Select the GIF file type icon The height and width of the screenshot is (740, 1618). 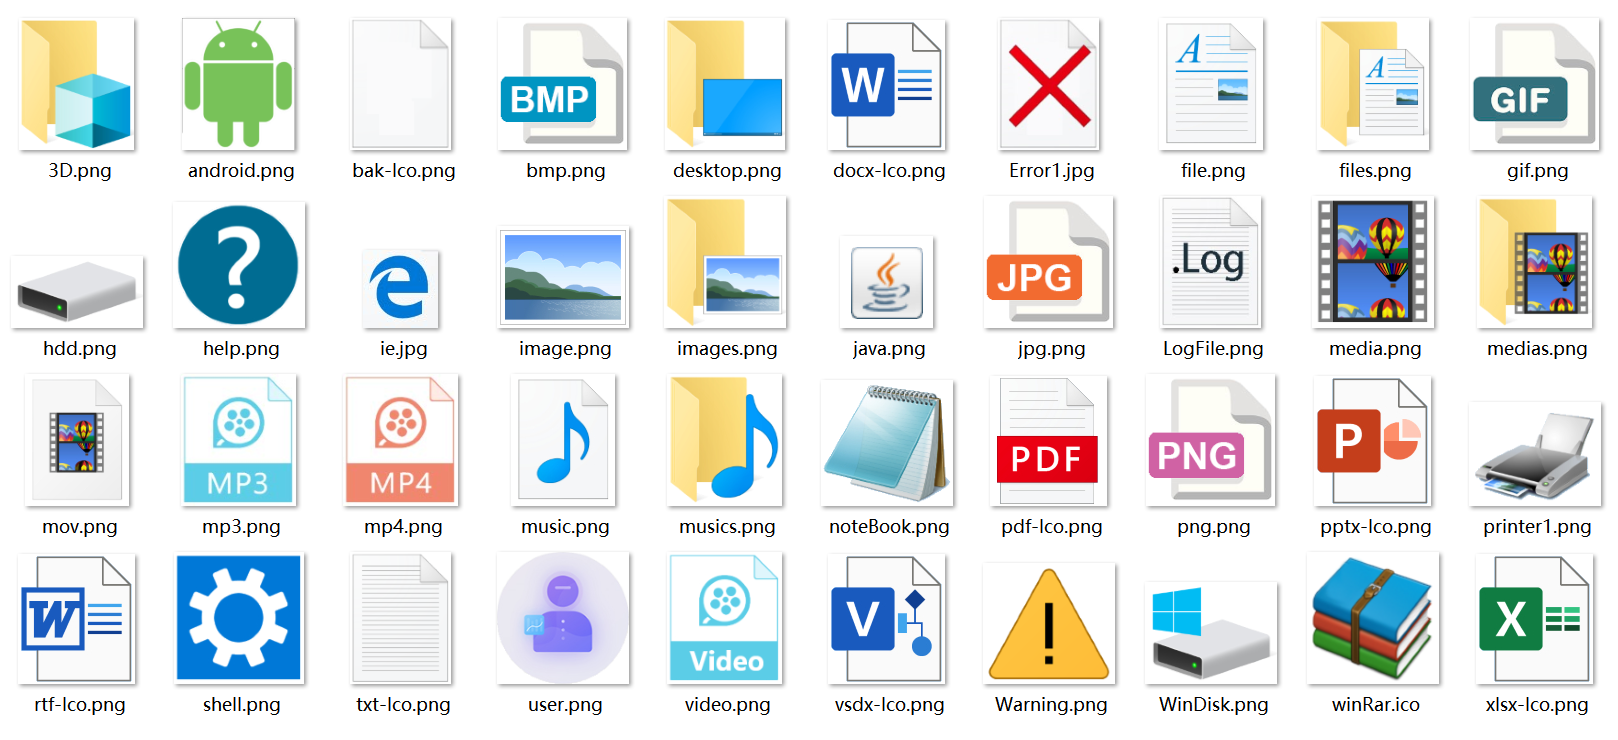[1535, 84]
